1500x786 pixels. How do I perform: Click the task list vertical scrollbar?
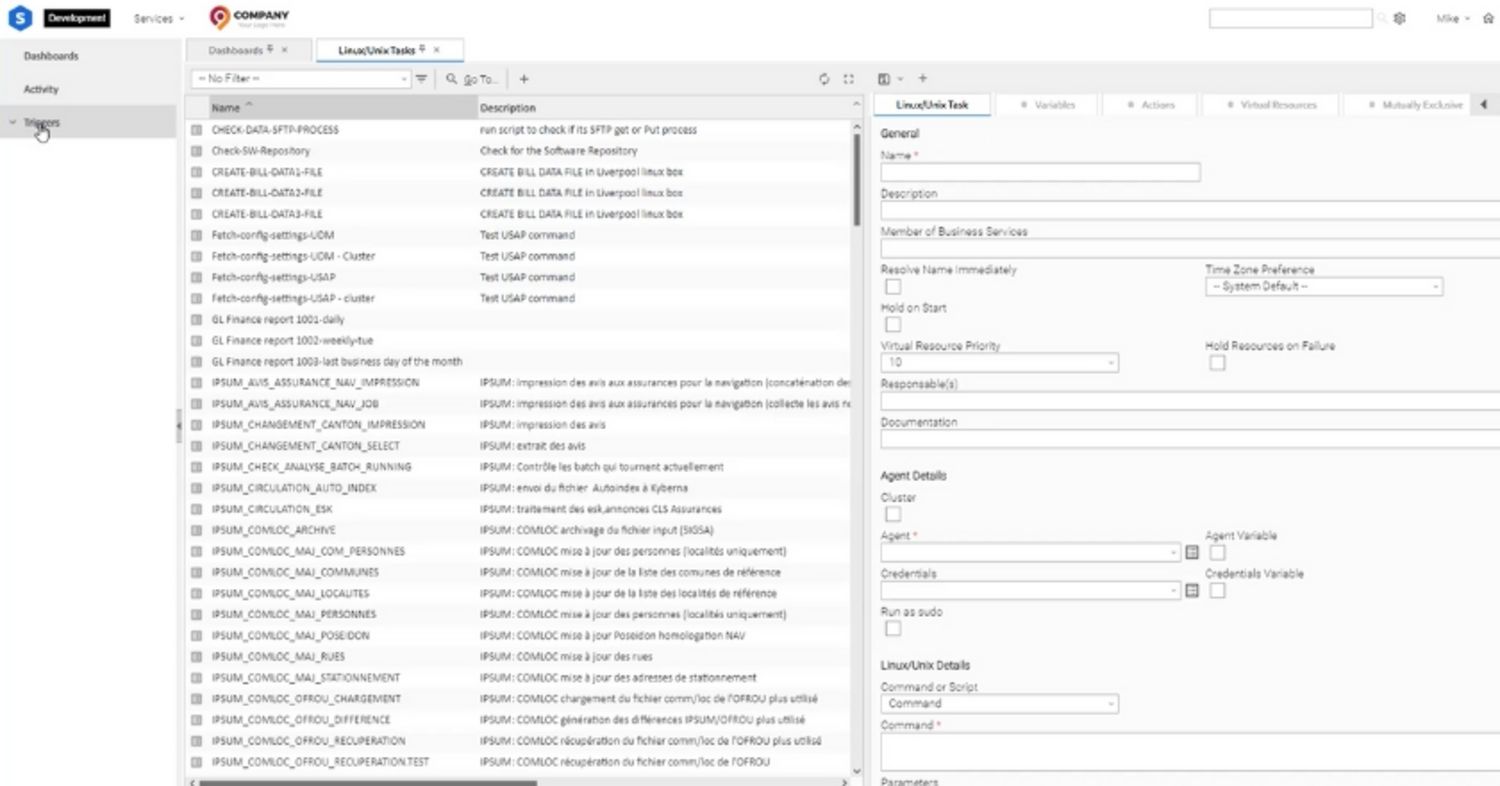point(856,180)
